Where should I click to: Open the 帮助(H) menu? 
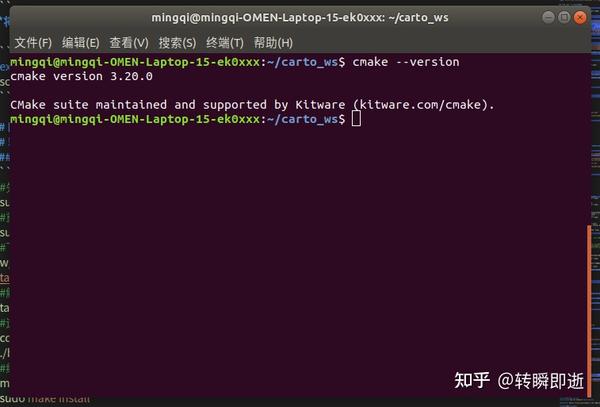pos(273,43)
